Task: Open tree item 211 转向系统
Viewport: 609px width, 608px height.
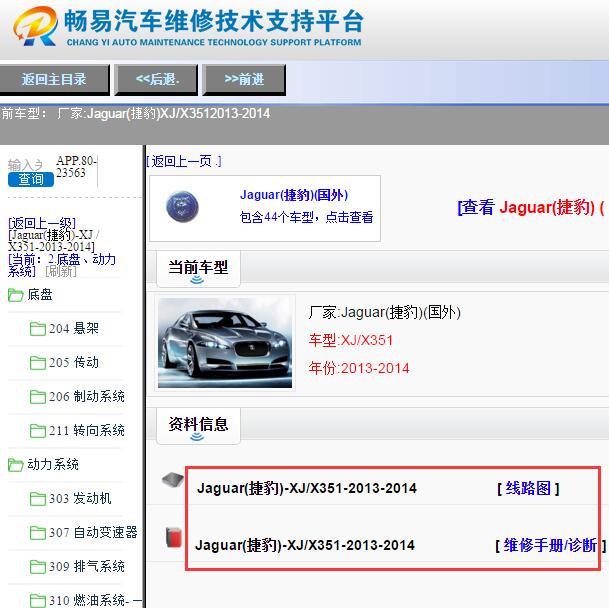Action: [x=87, y=431]
